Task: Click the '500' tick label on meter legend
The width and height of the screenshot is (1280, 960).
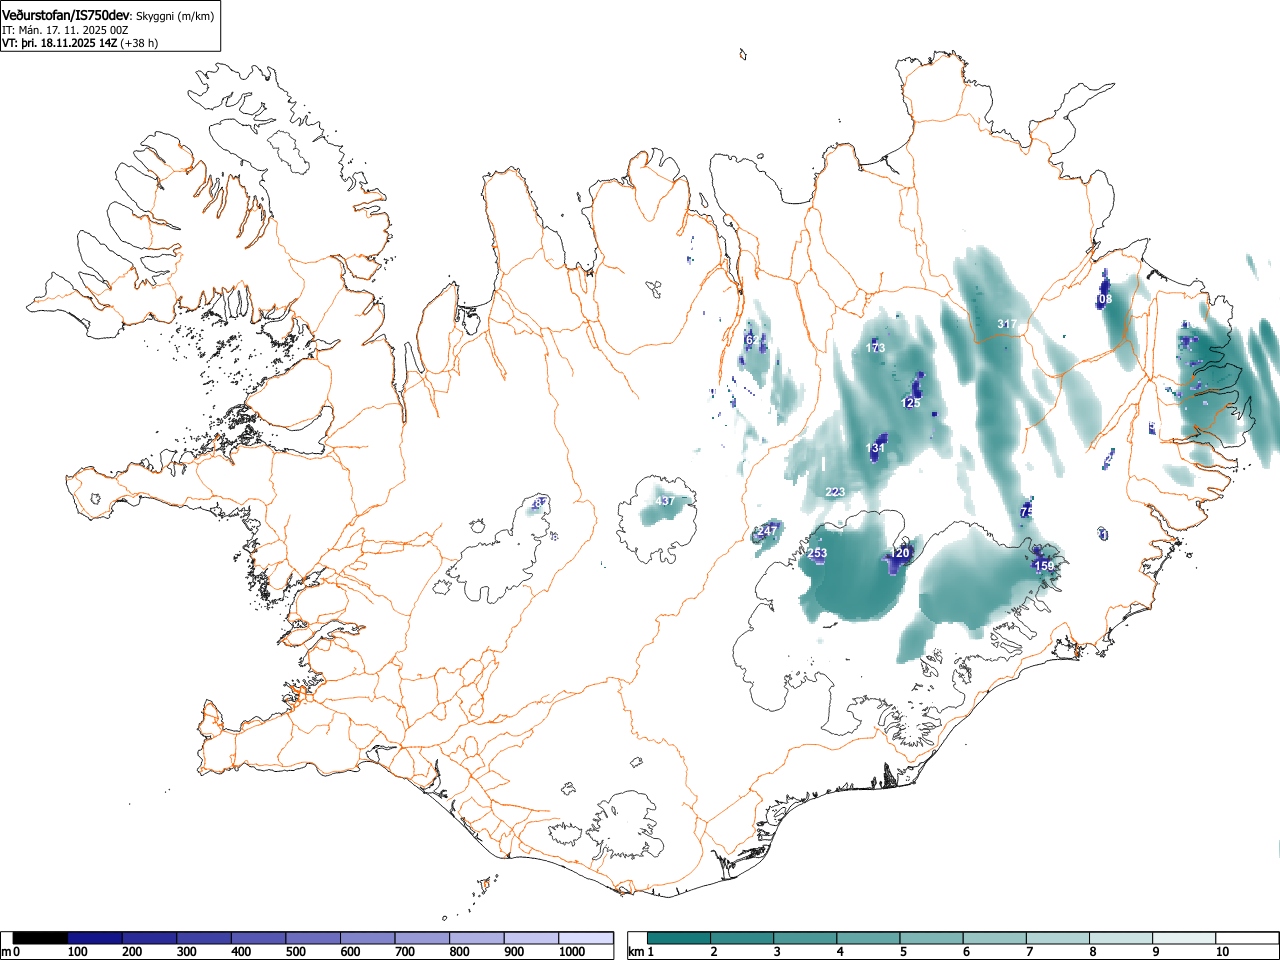Action: coord(295,952)
